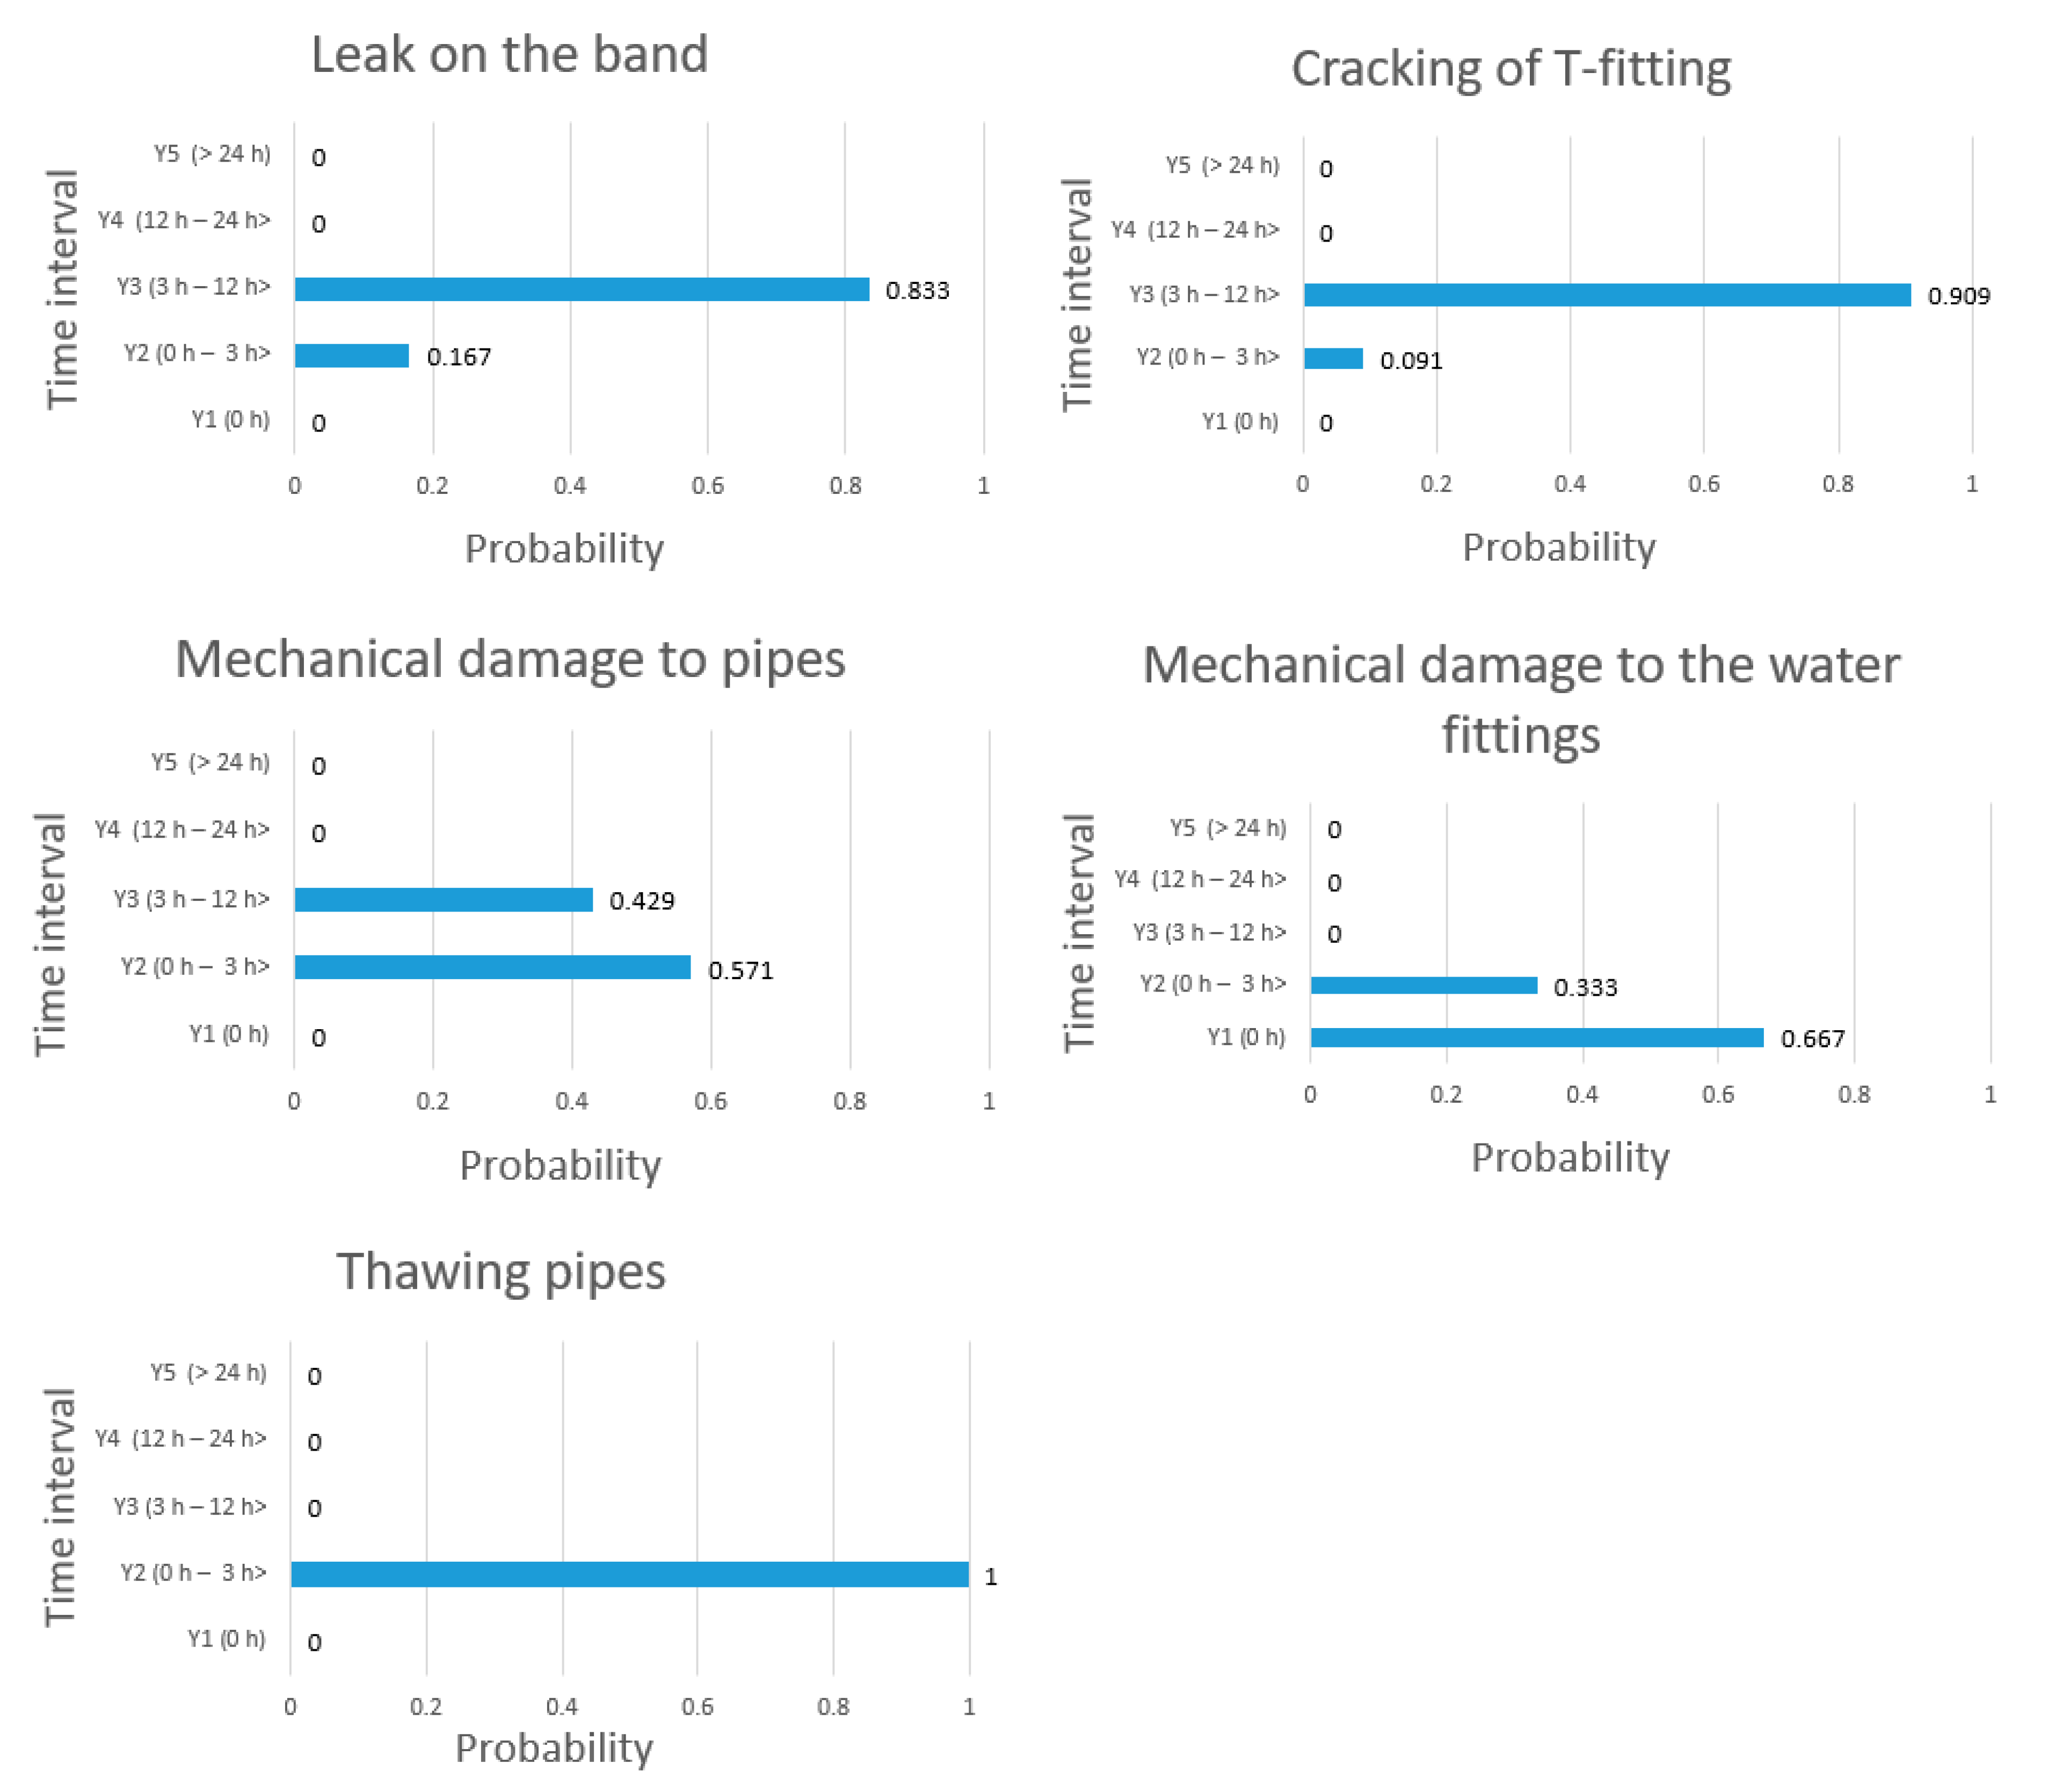Select the bar with value 0.667
Viewport: 2070px width, 1792px height.
pos(1536,1038)
